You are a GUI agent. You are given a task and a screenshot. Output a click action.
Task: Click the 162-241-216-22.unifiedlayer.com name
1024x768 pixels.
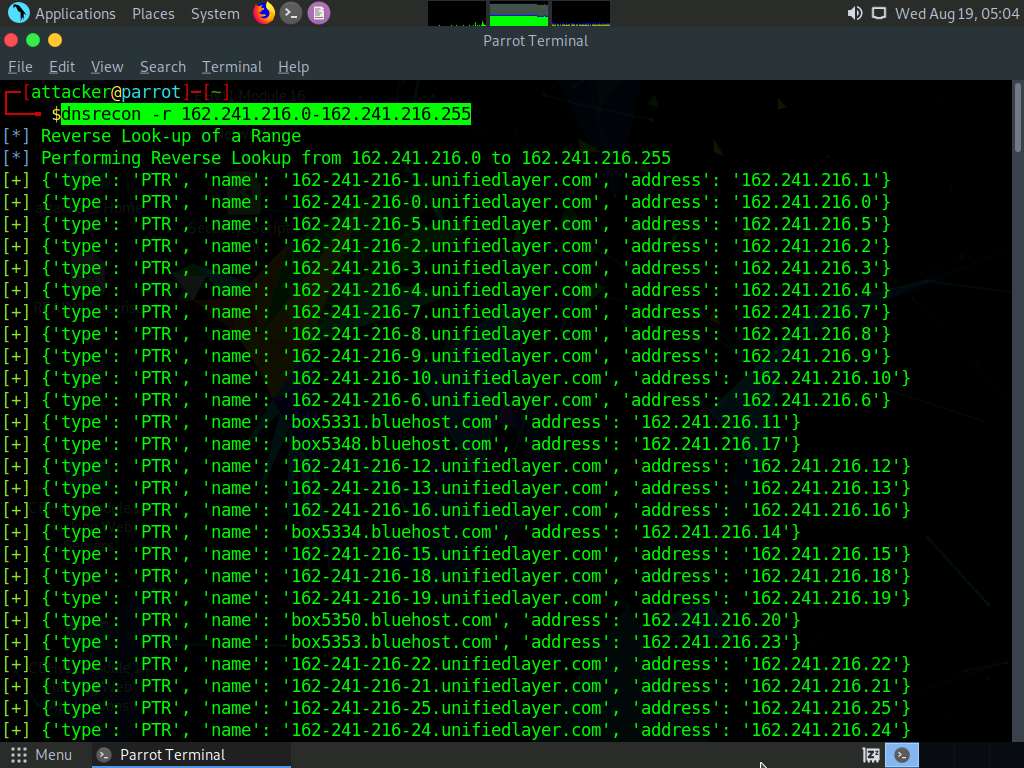point(446,664)
